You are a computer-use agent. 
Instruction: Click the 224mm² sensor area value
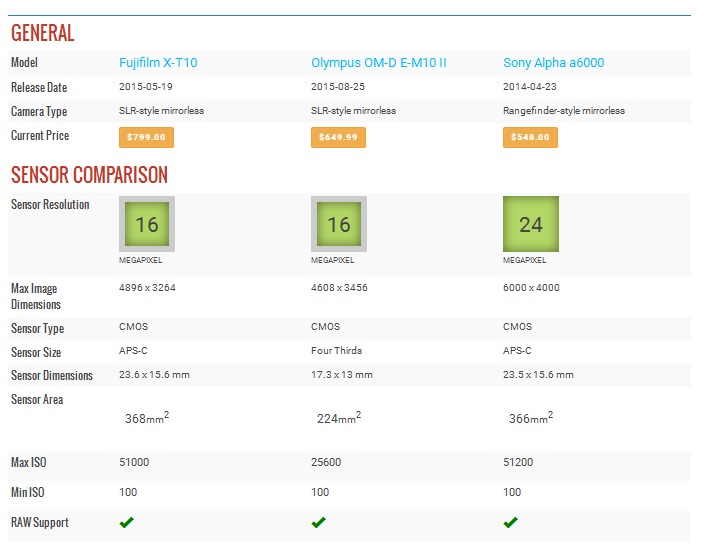[x=339, y=418]
